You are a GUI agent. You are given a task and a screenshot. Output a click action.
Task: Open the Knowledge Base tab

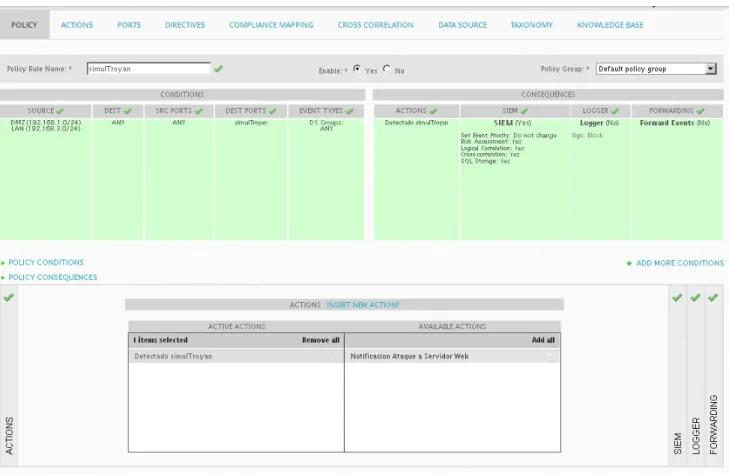610,25
